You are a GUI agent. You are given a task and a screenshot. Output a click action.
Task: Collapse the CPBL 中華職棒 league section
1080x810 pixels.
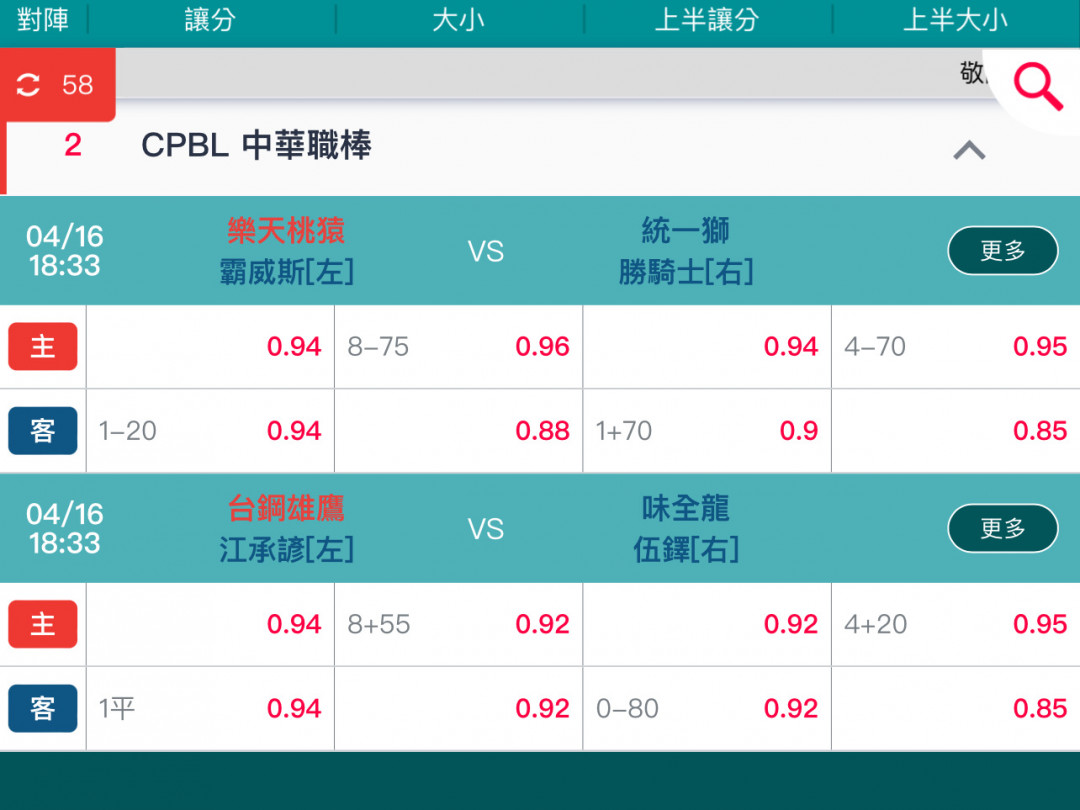pyautogui.click(x=968, y=149)
